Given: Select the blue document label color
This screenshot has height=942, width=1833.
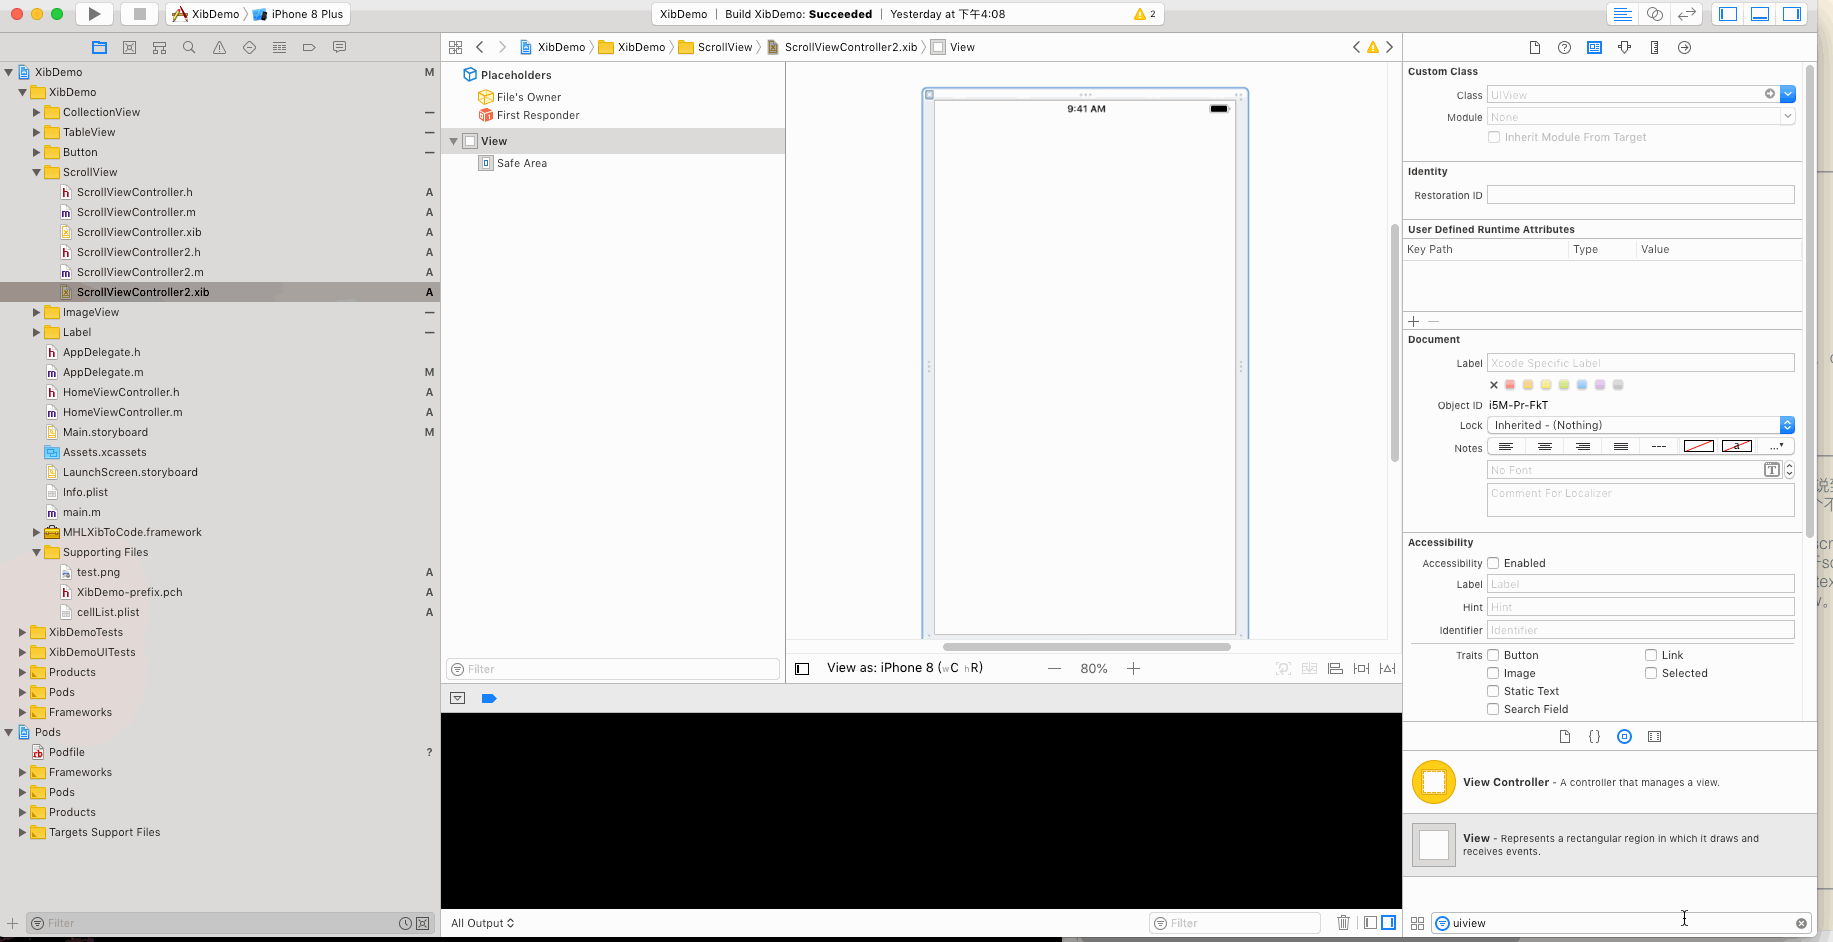Looking at the screenshot, I should click(x=1582, y=385).
